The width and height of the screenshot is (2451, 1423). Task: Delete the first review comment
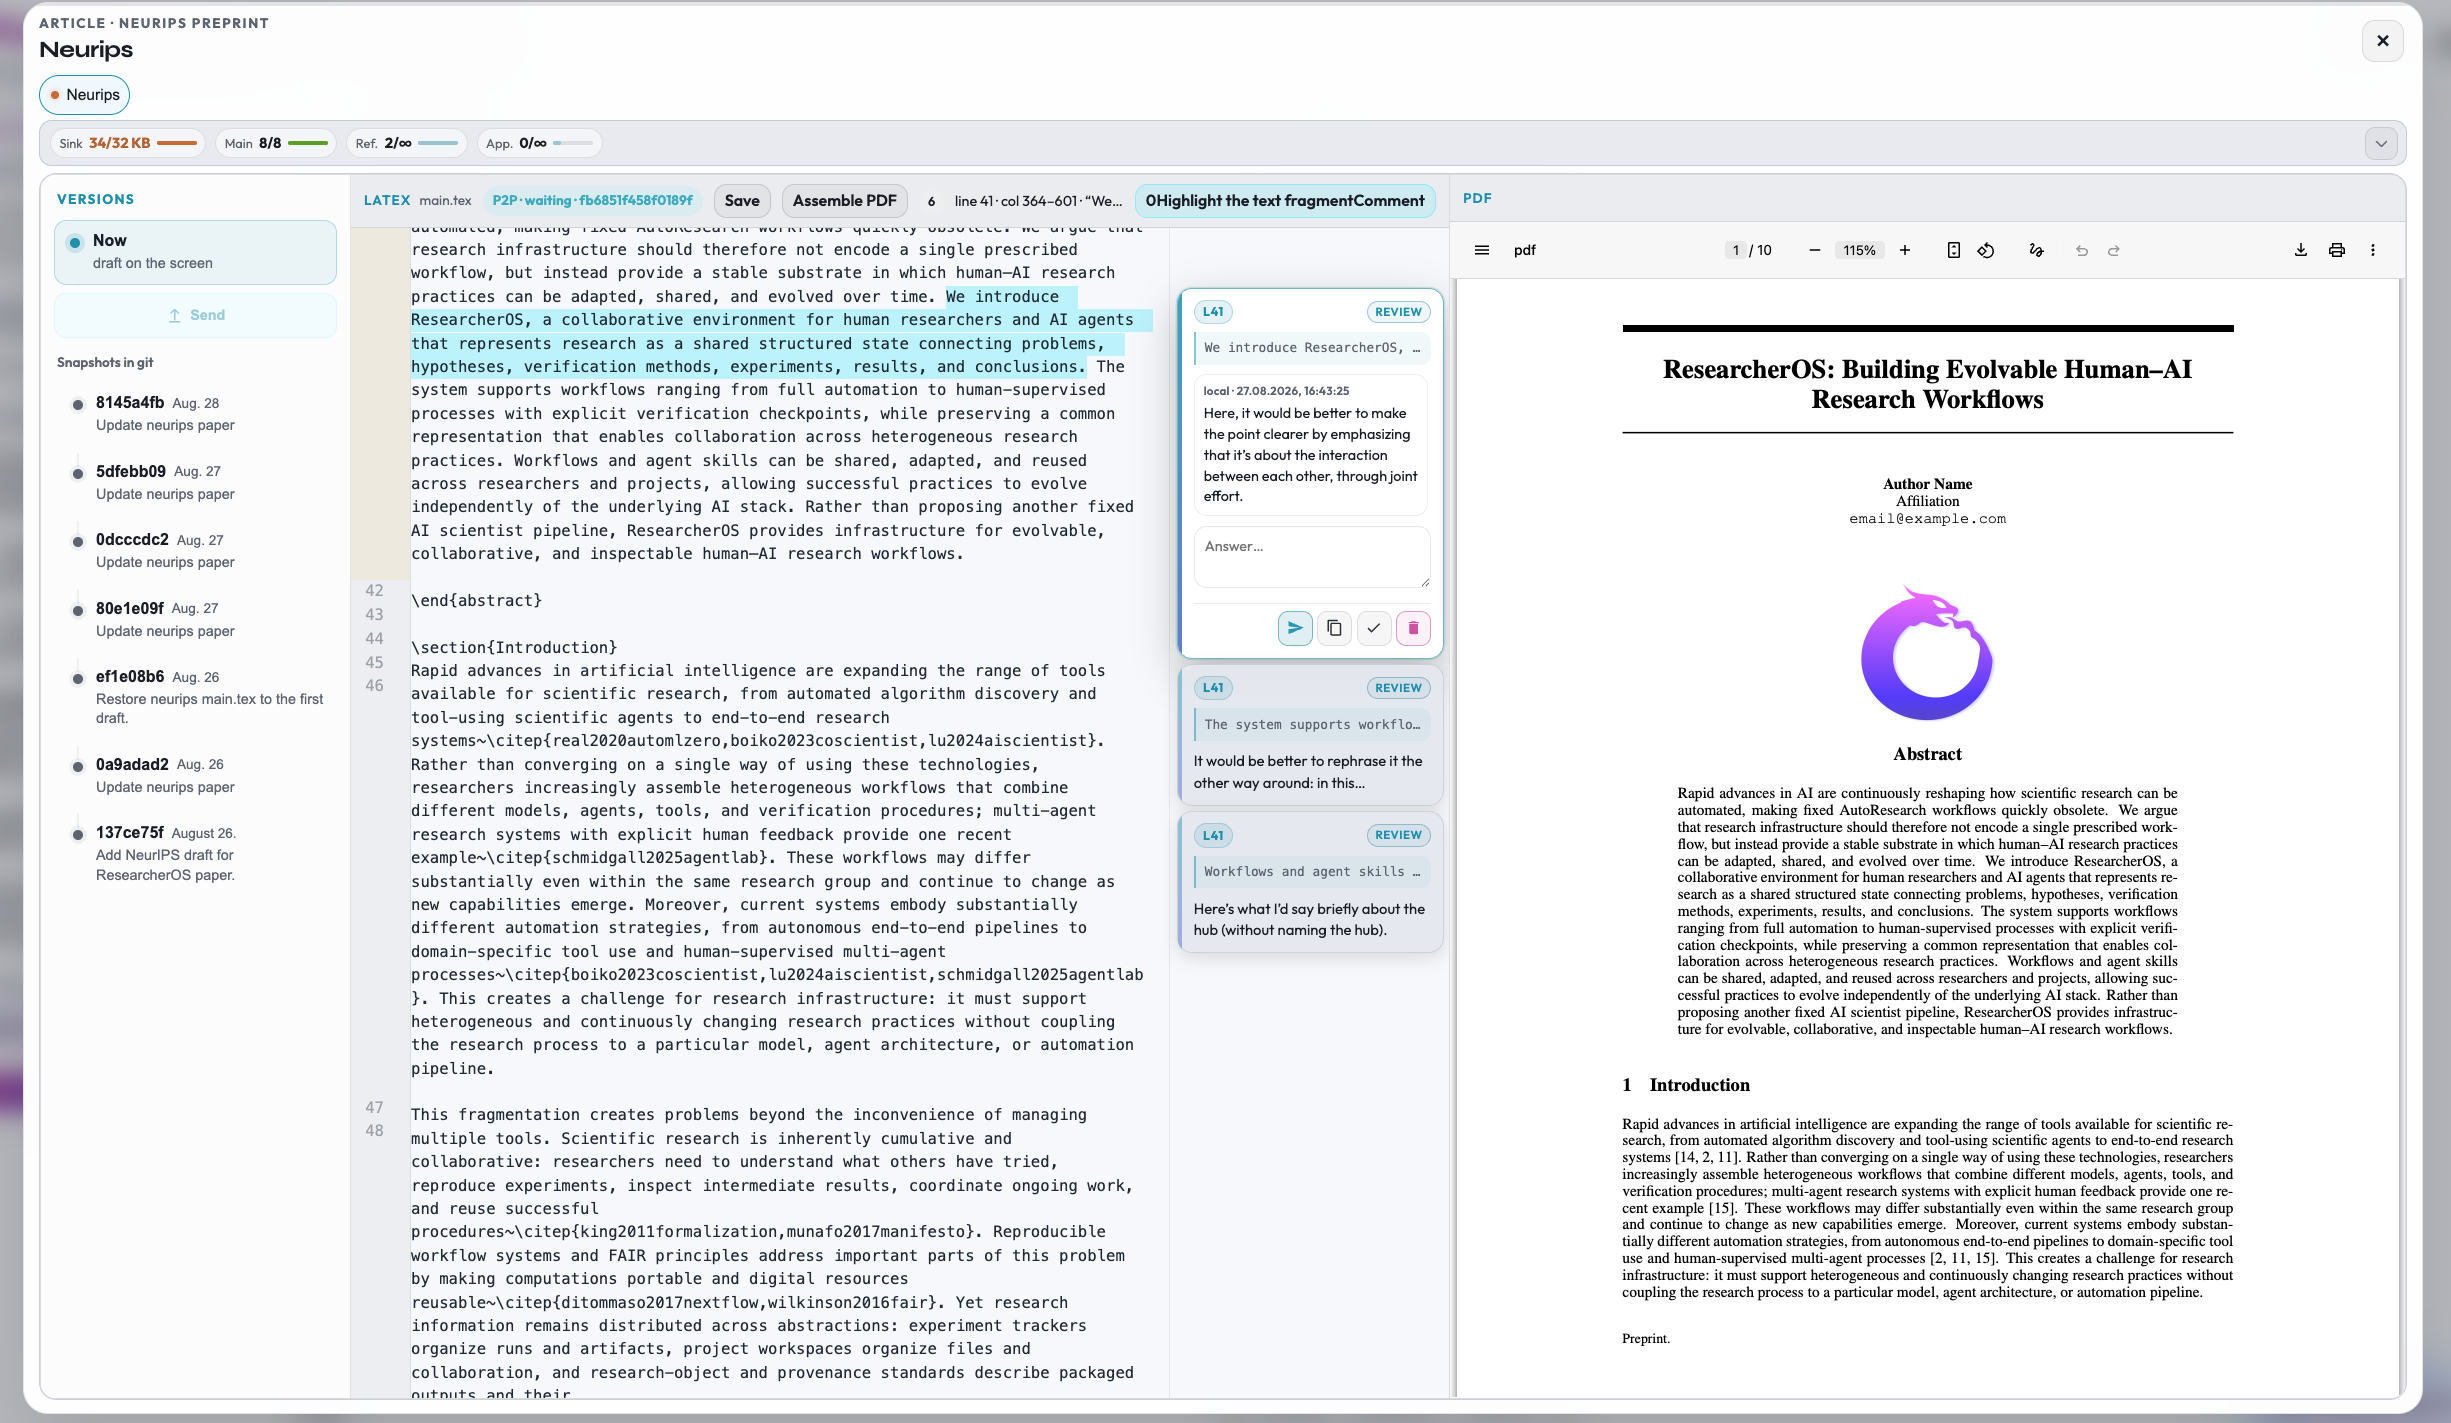[1413, 628]
